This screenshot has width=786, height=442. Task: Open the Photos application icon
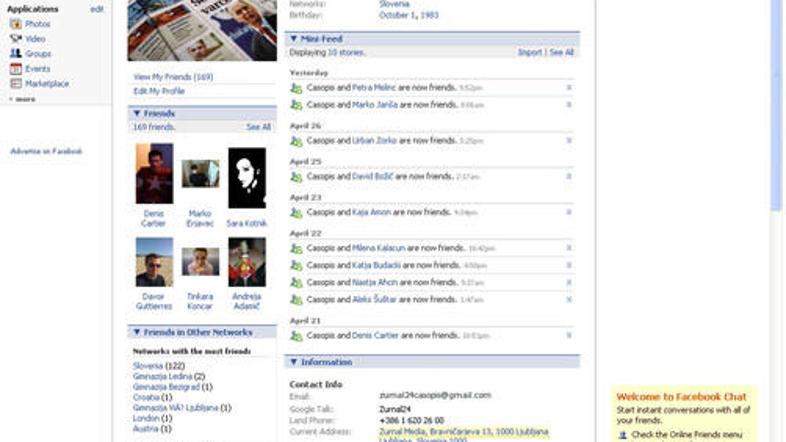(x=16, y=24)
